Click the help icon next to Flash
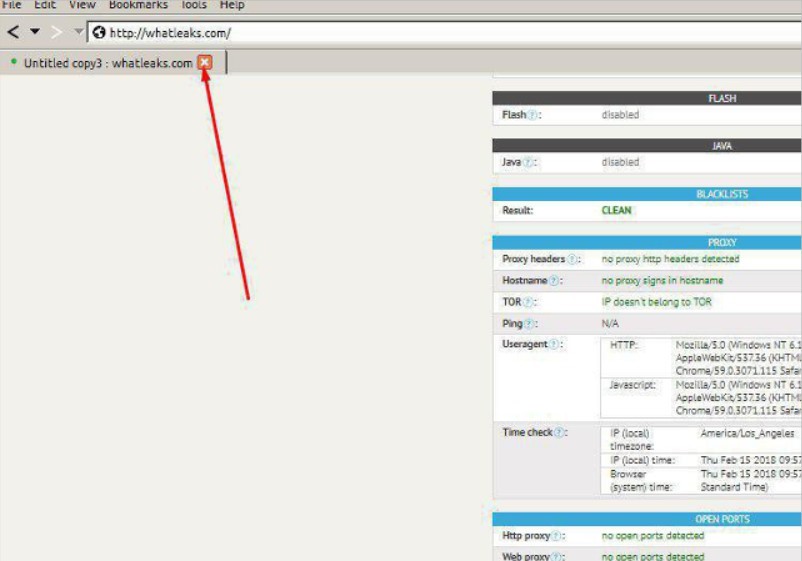 [533, 115]
